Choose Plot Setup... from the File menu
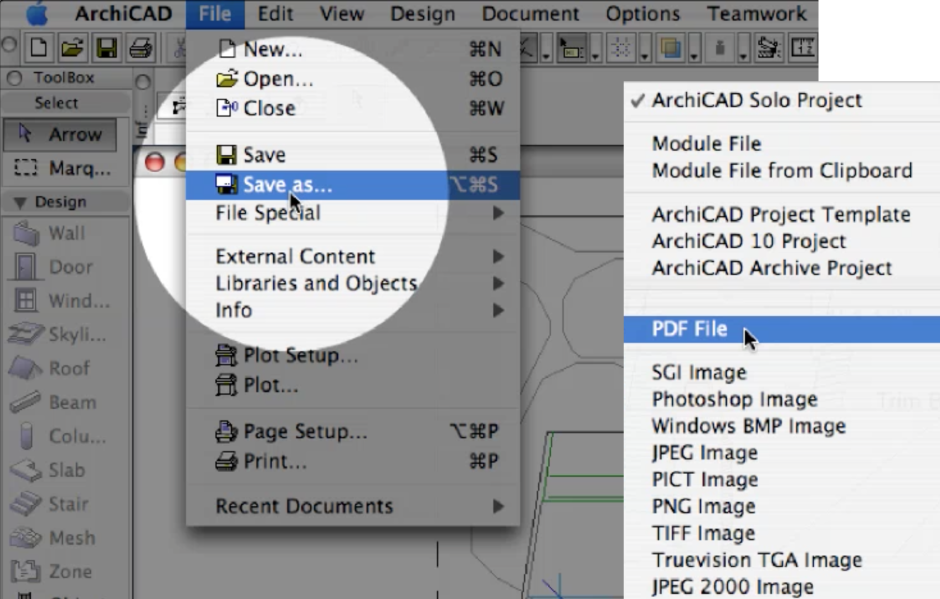Image resolution: width=940 pixels, height=599 pixels. click(352, 356)
